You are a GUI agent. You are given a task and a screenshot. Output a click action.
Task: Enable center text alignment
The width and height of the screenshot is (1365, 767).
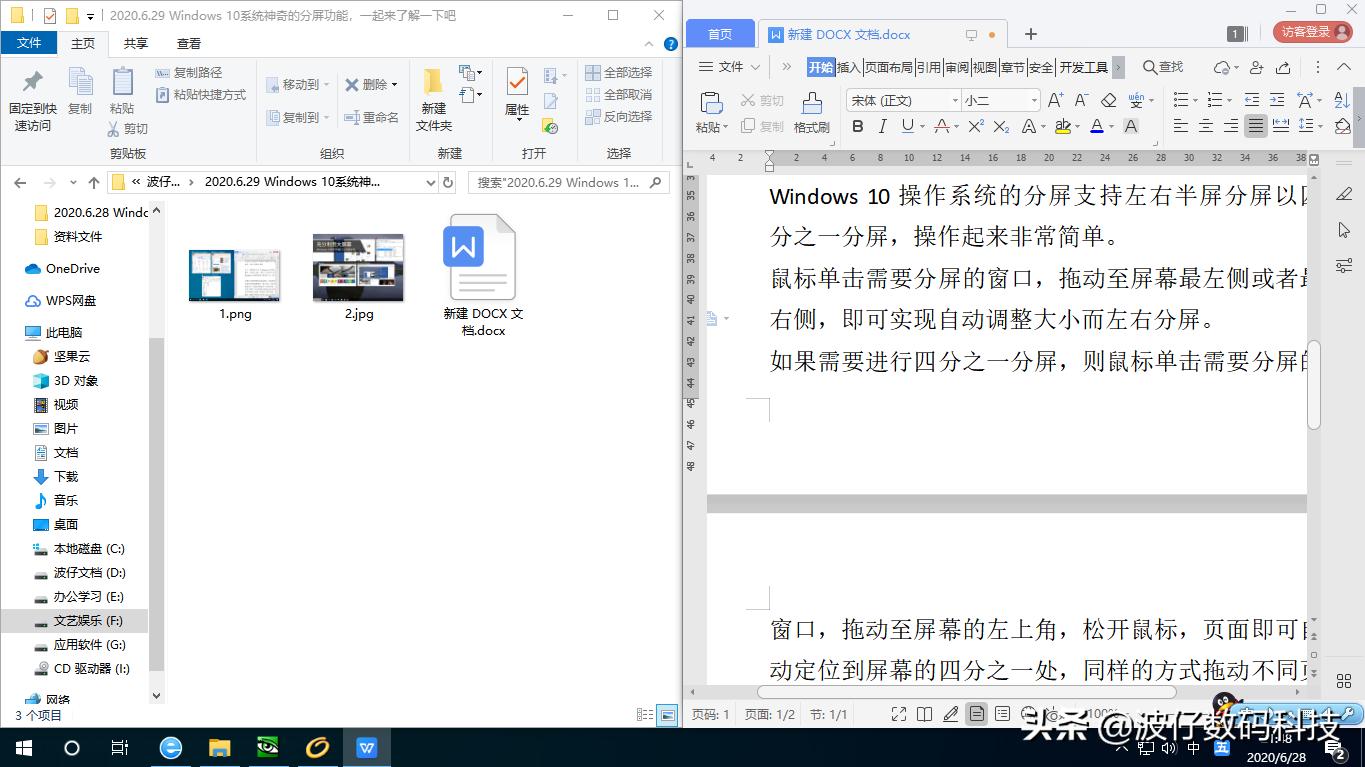tap(1206, 124)
